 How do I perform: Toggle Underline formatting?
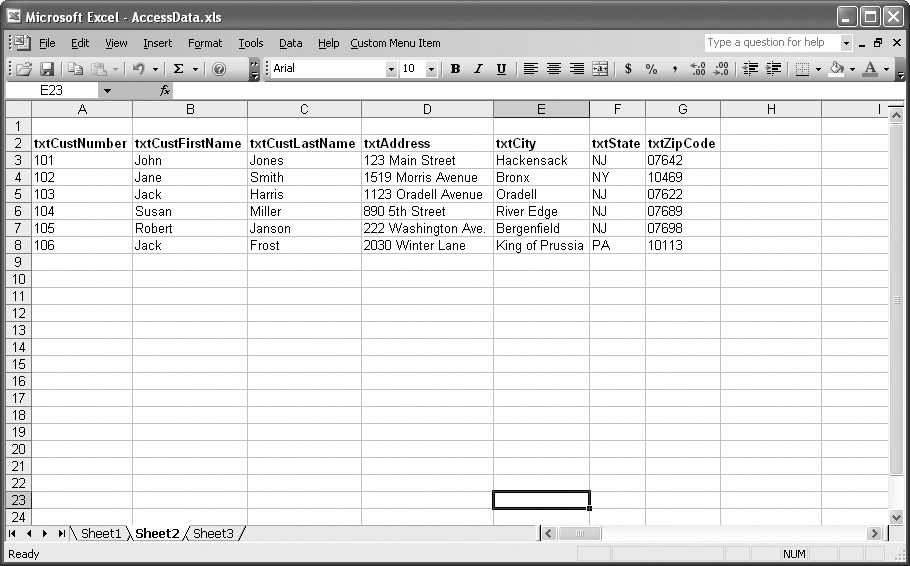point(501,69)
